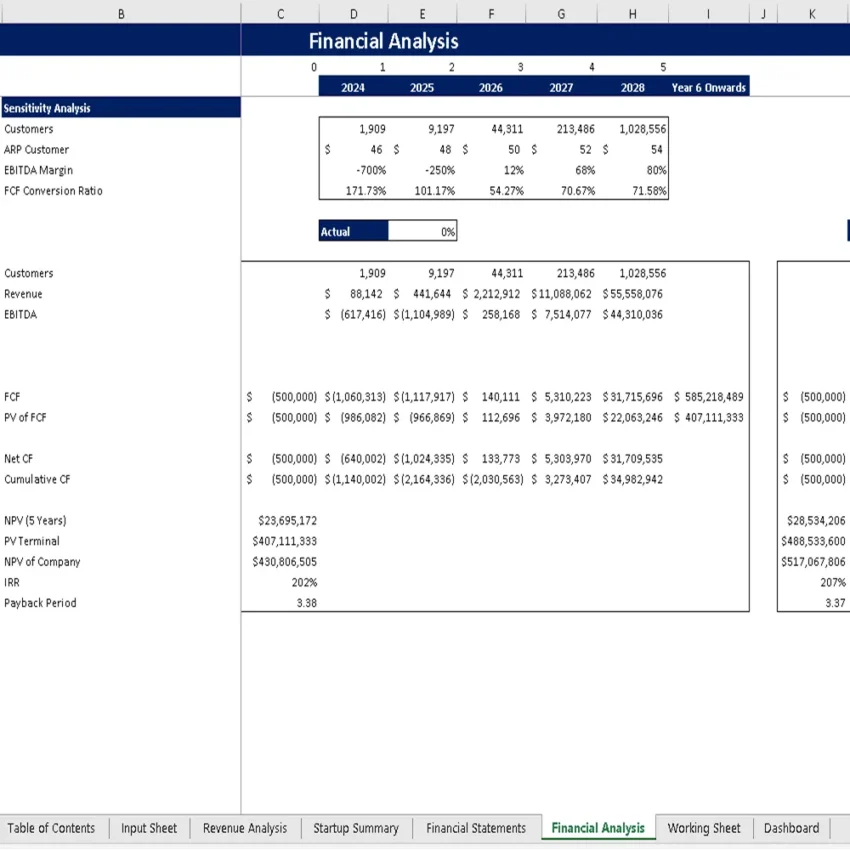Screen dimensions: 850x850
Task: Click the Year 6 Onwards header cell
Action: click(708, 87)
